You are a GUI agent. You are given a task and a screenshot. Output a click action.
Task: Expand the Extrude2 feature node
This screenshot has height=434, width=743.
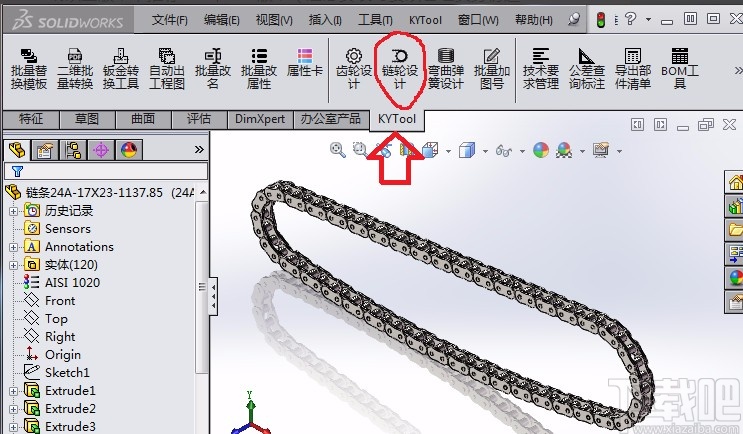click(x=13, y=409)
